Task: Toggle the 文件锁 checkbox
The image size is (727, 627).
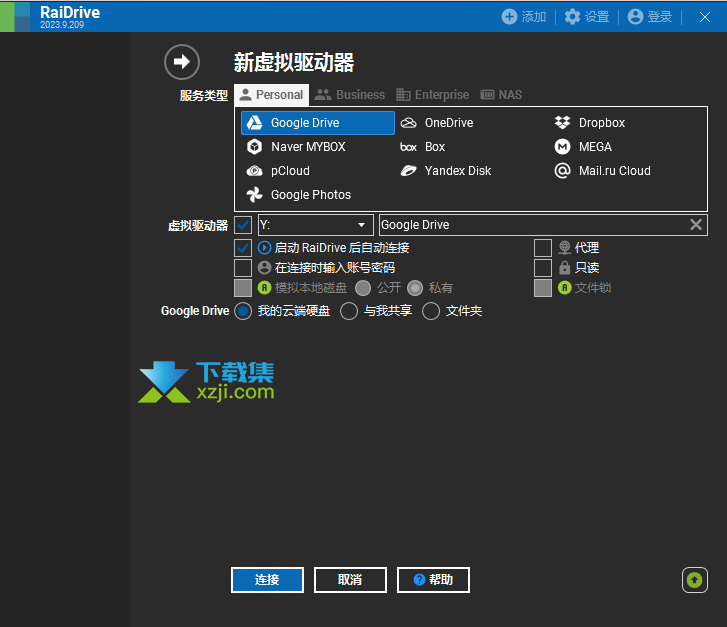Action: [x=543, y=288]
